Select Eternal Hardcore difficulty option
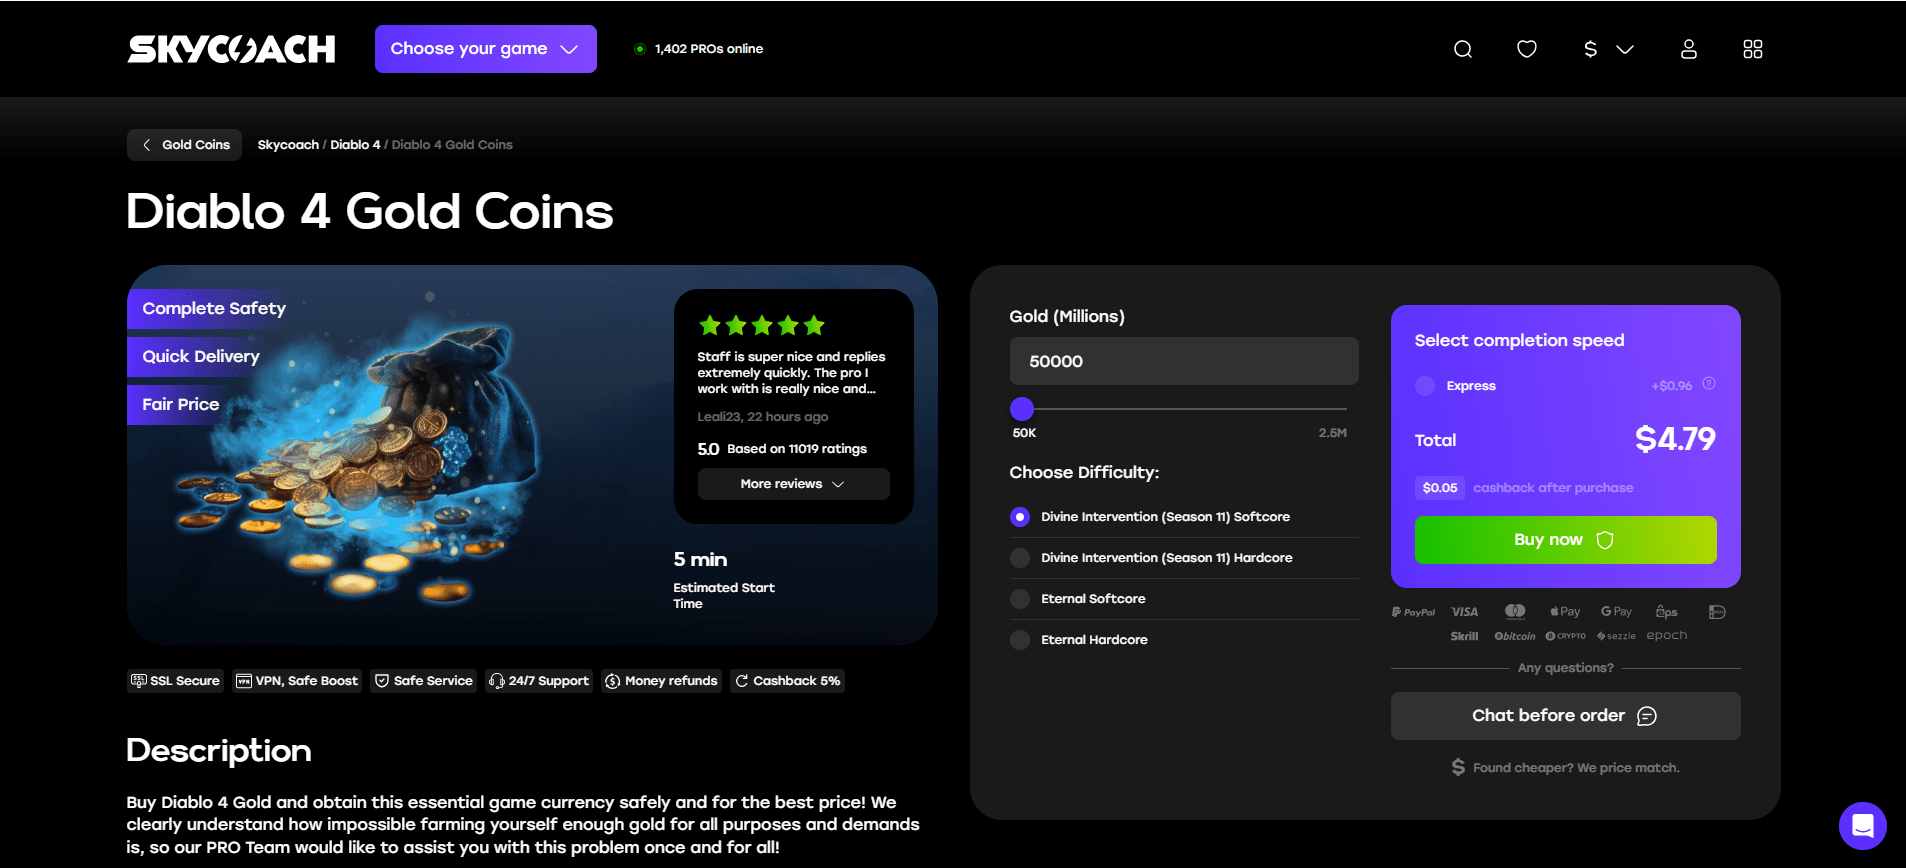The width and height of the screenshot is (1906, 868). tap(1020, 640)
